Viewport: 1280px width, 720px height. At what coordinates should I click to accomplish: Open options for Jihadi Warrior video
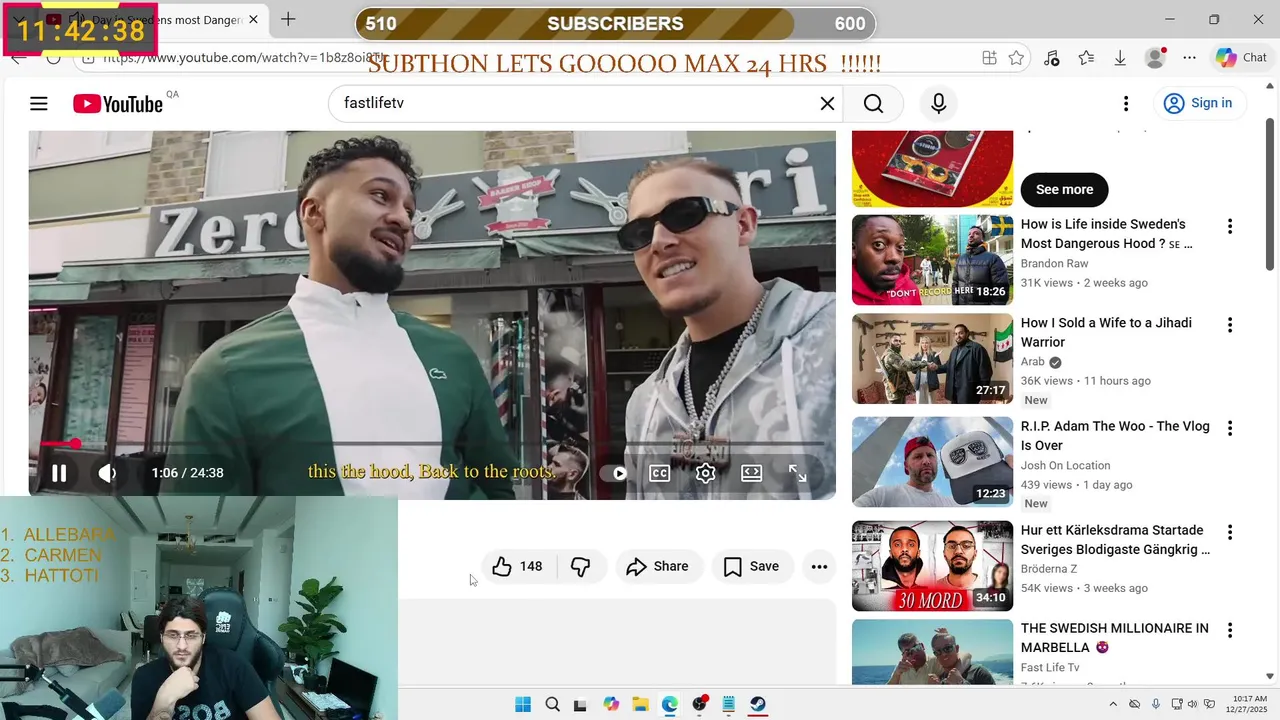(x=1230, y=325)
